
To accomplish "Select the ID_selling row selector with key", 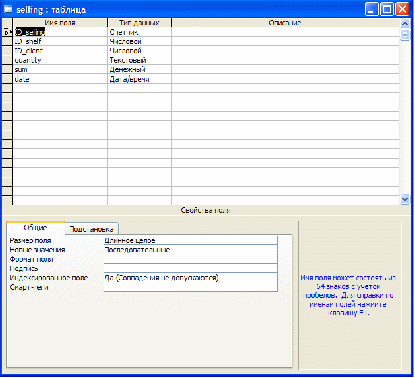I will pos(7,32).
